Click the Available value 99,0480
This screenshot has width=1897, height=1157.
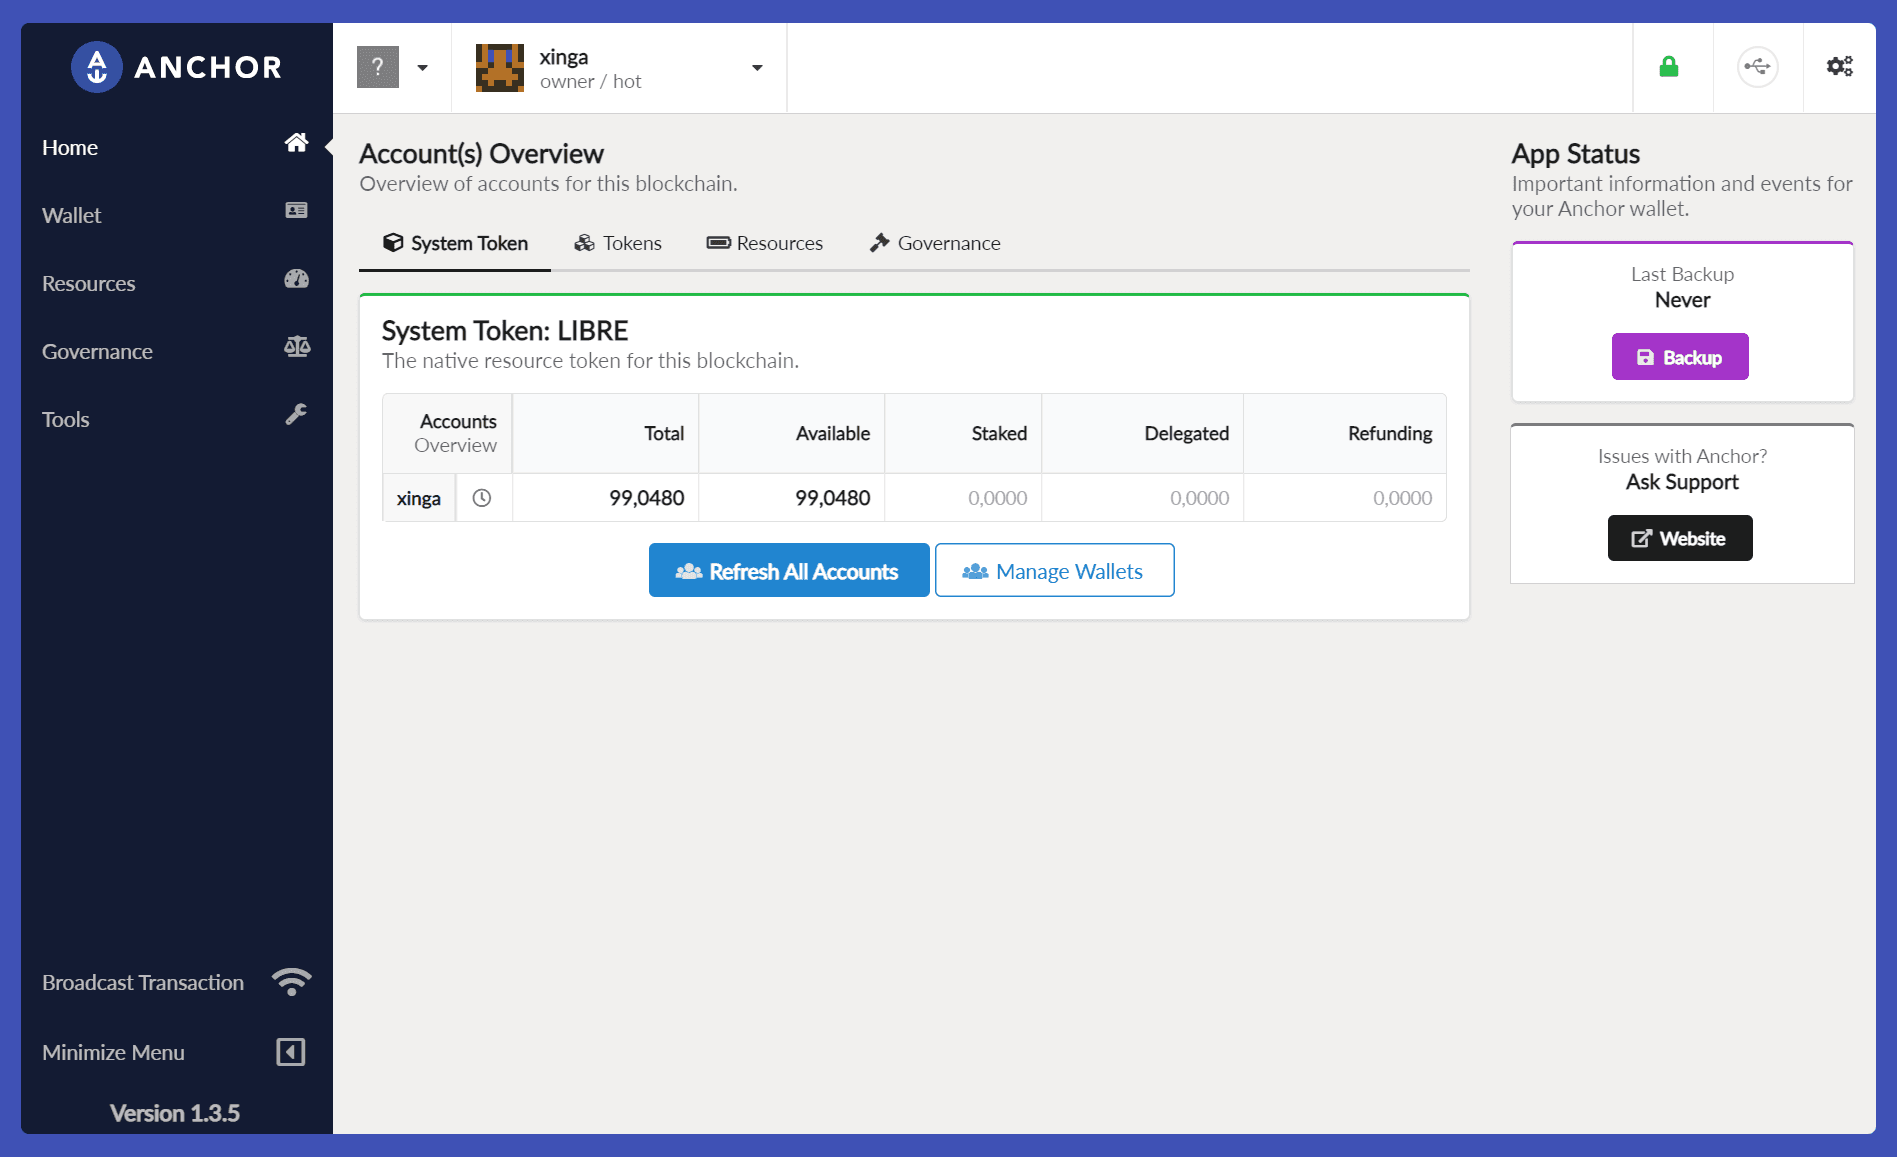coord(833,498)
